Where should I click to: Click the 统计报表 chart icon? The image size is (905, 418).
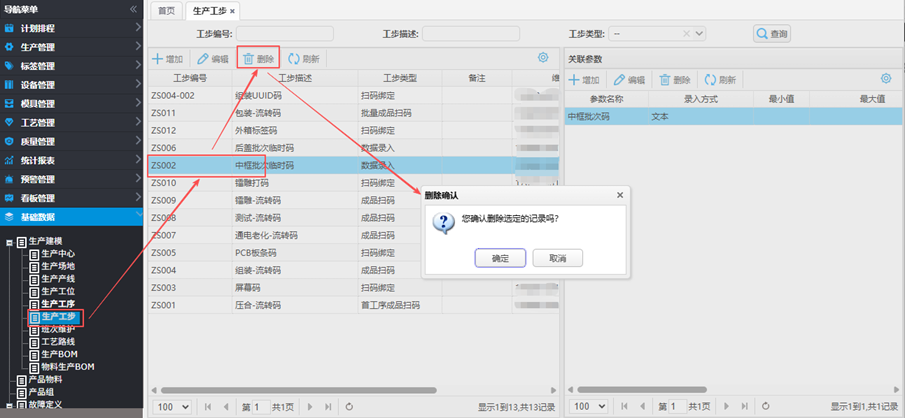click(9, 161)
